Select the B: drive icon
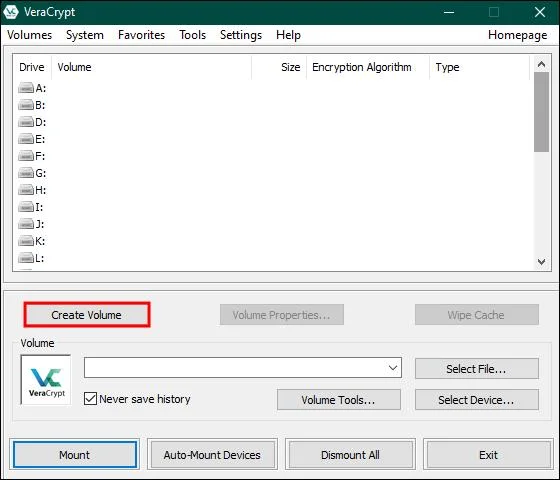Screen dimensions: 560x480 26,105
